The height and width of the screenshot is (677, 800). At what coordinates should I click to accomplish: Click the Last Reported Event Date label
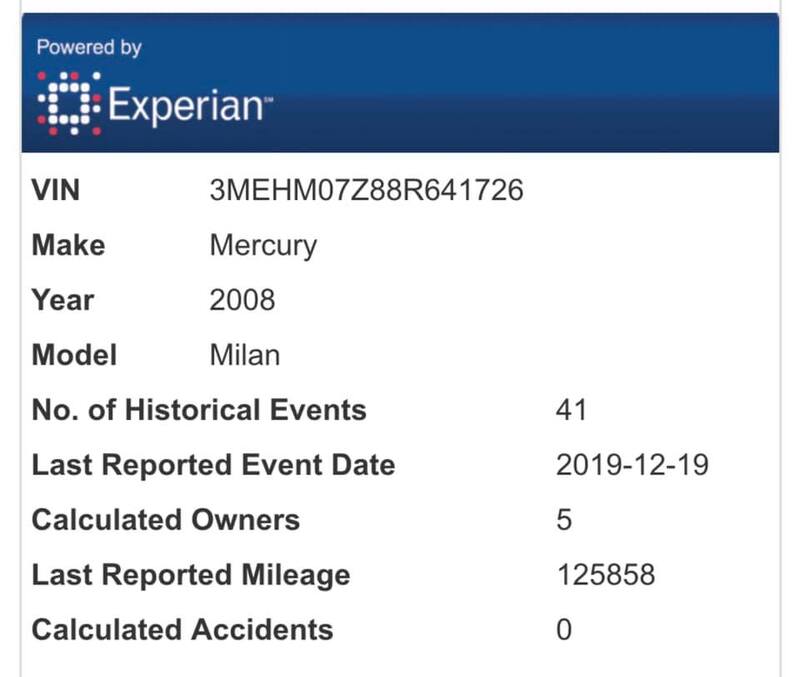(213, 465)
